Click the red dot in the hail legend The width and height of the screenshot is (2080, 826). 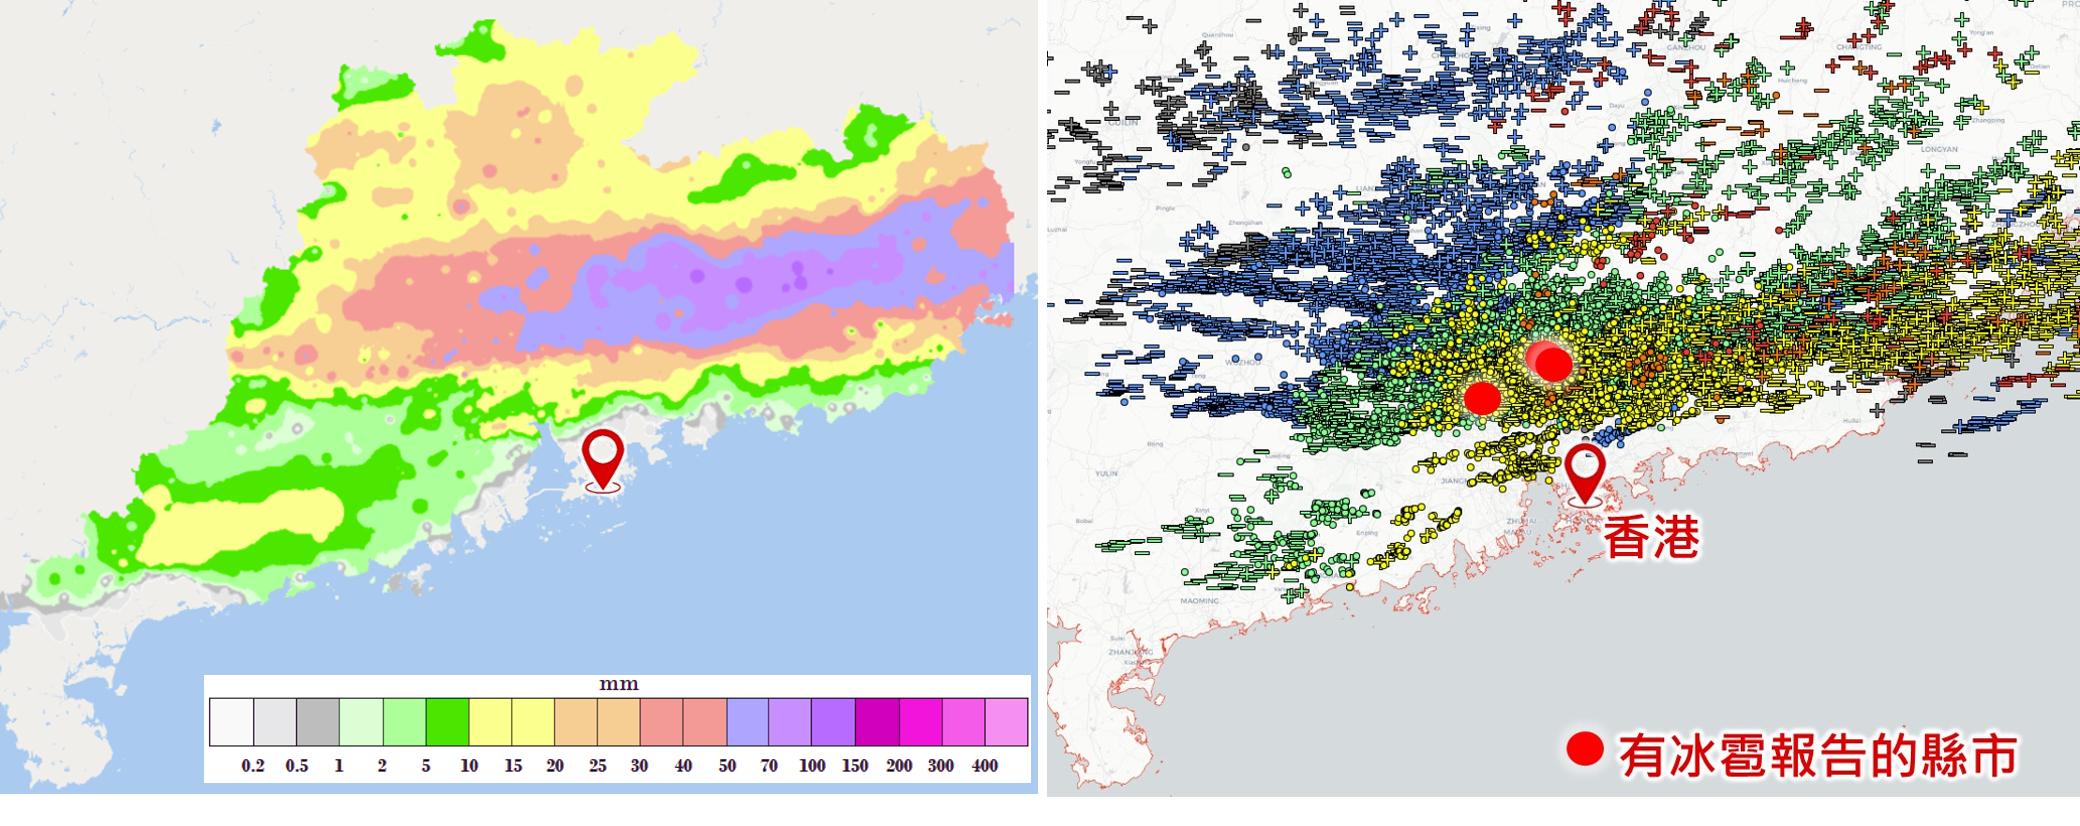[x=1585, y=749]
